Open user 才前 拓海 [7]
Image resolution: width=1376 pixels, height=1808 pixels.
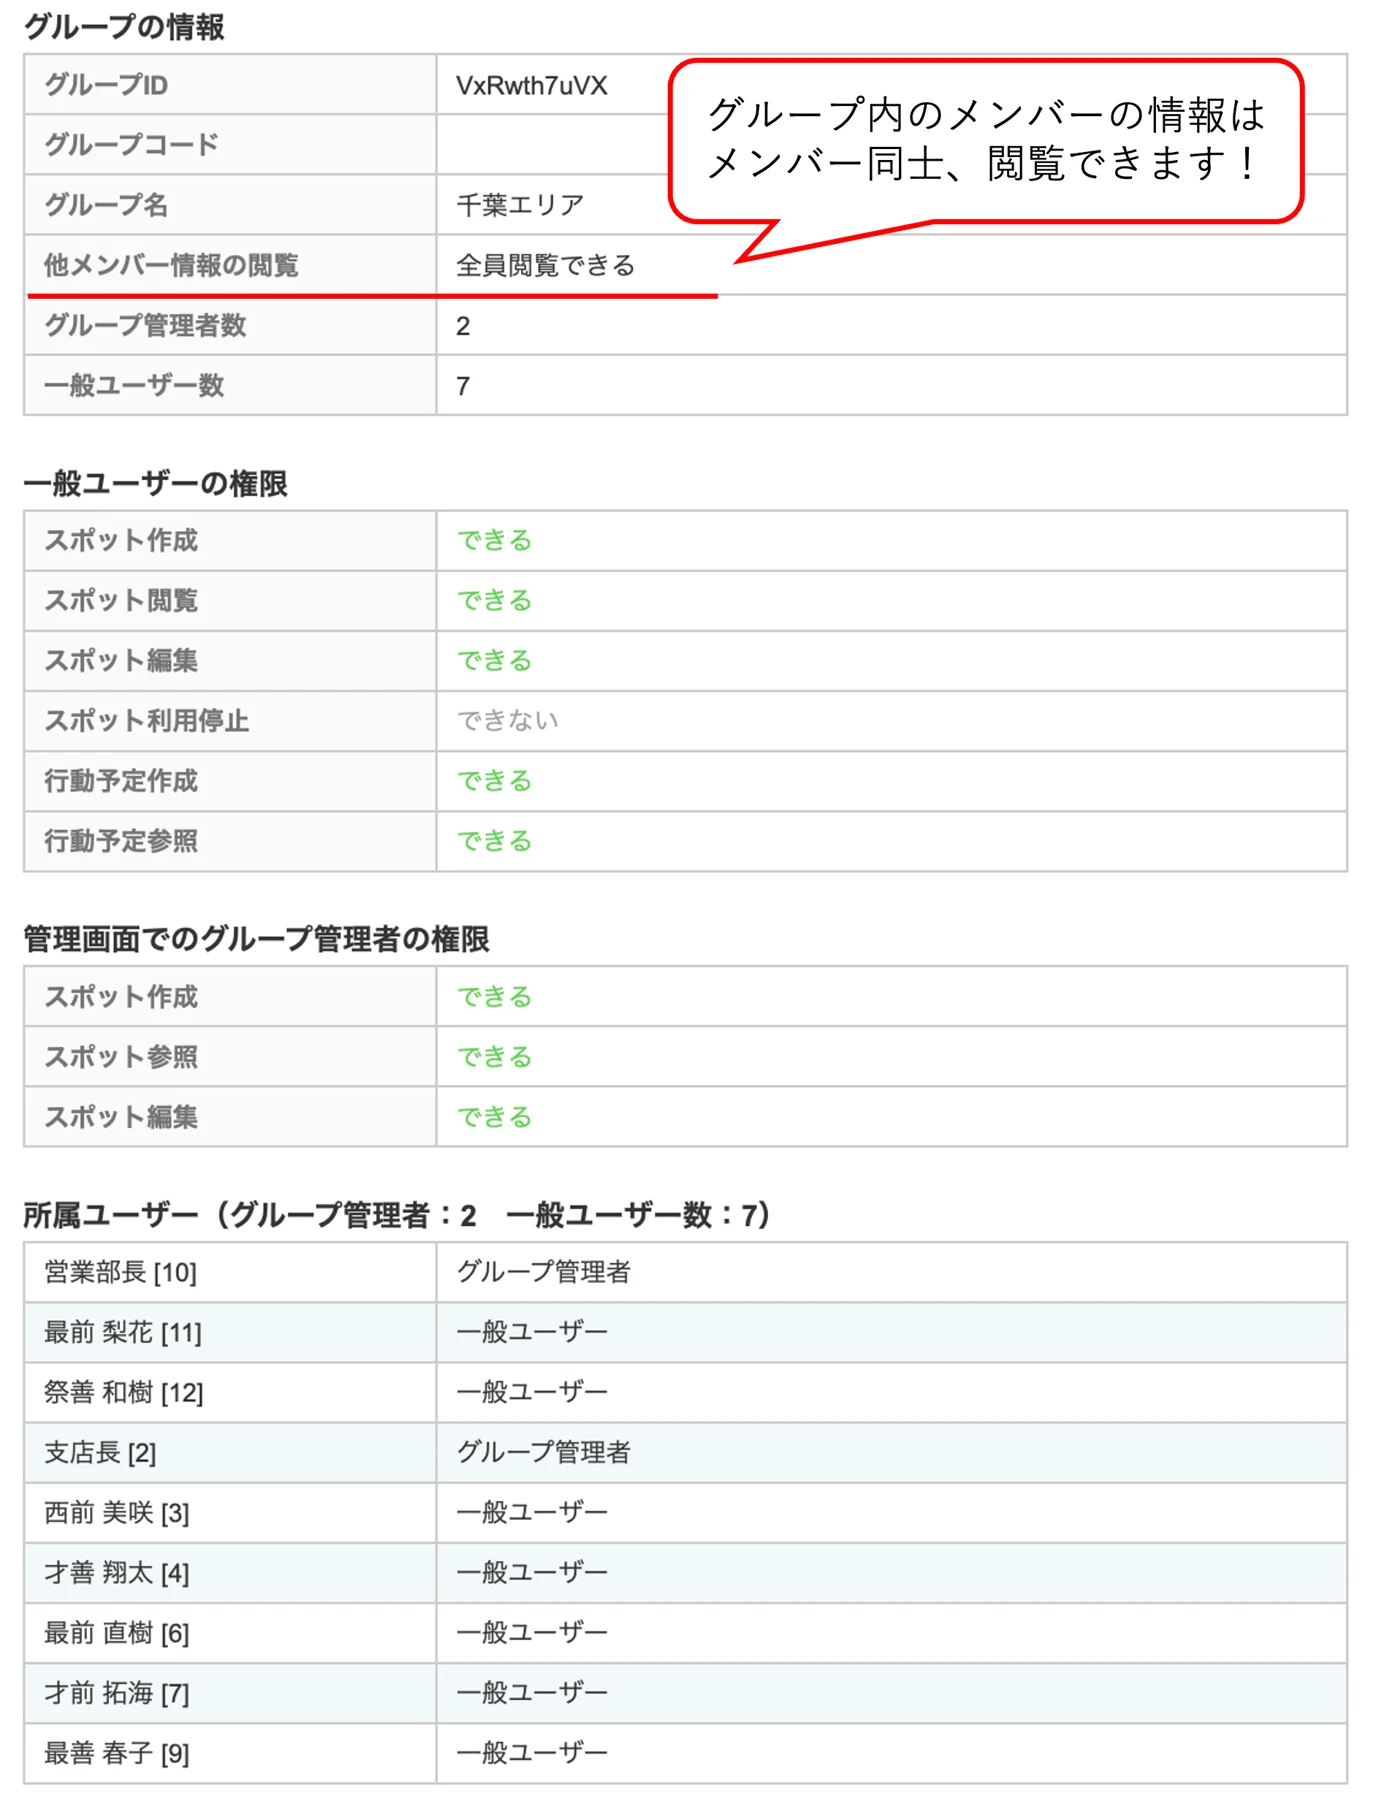coord(116,1692)
